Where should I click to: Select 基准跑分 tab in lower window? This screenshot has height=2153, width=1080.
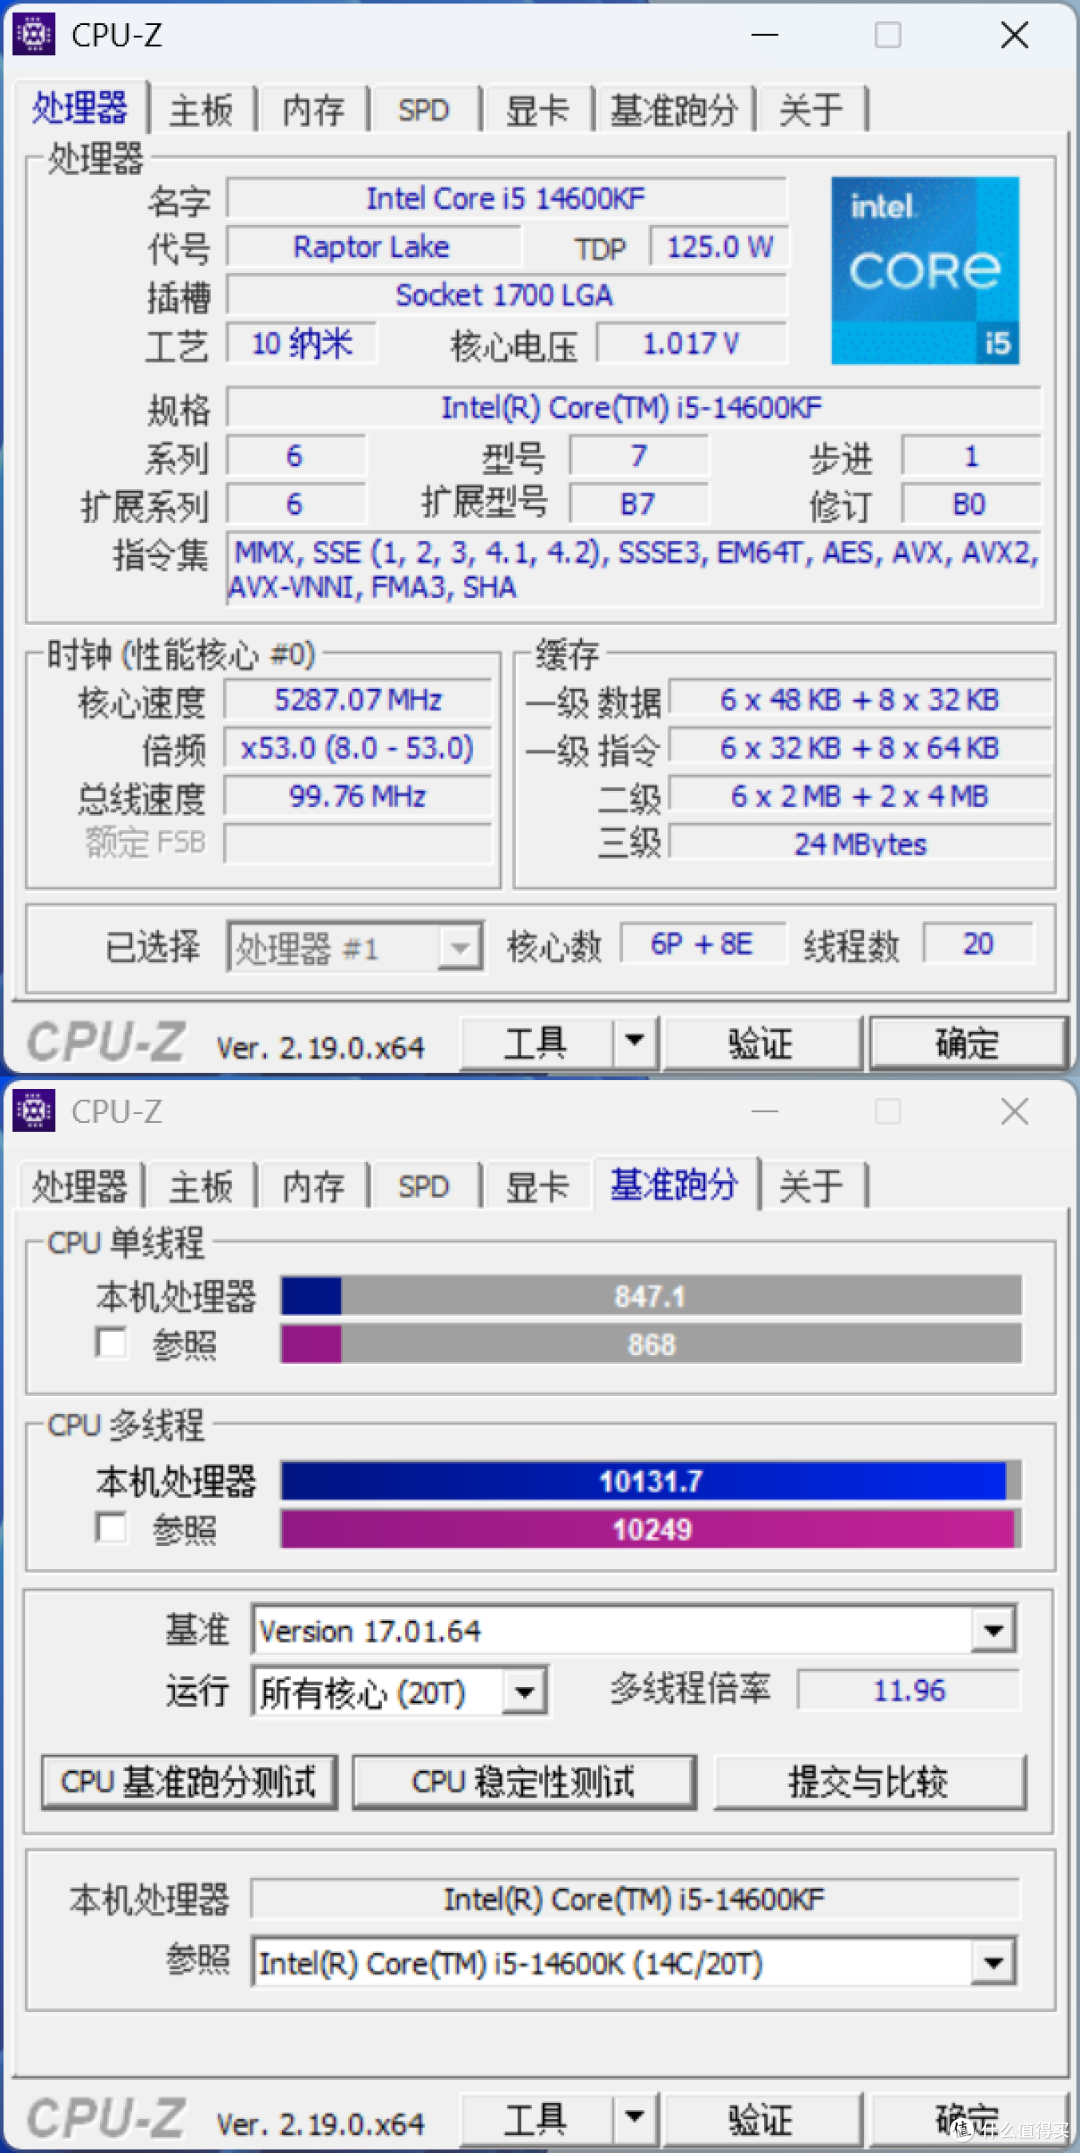click(x=675, y=1184)
